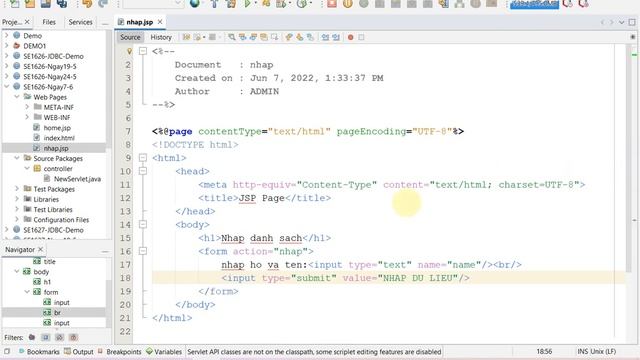The image size is (640, 360).
Task: Show the opened documents list dropdown
Action: tap(621, 22)
